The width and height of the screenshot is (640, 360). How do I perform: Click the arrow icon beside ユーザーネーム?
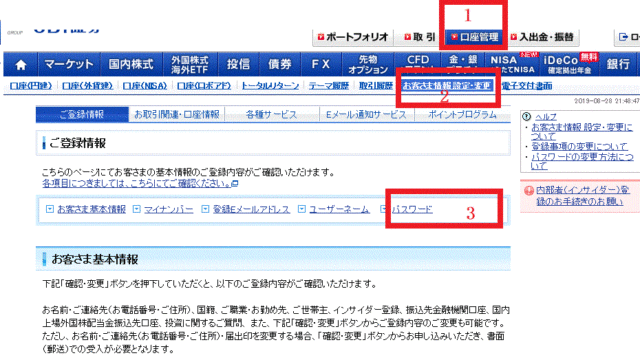[x=302, y=209]
